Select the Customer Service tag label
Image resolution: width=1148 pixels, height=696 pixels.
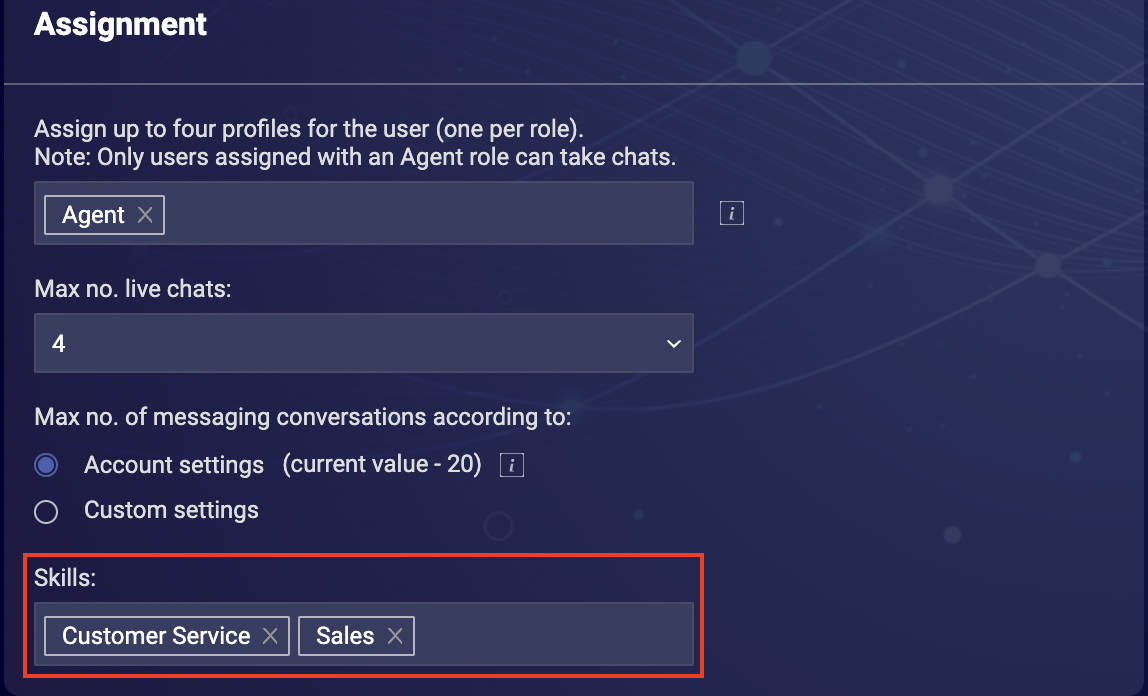[156, 635]
